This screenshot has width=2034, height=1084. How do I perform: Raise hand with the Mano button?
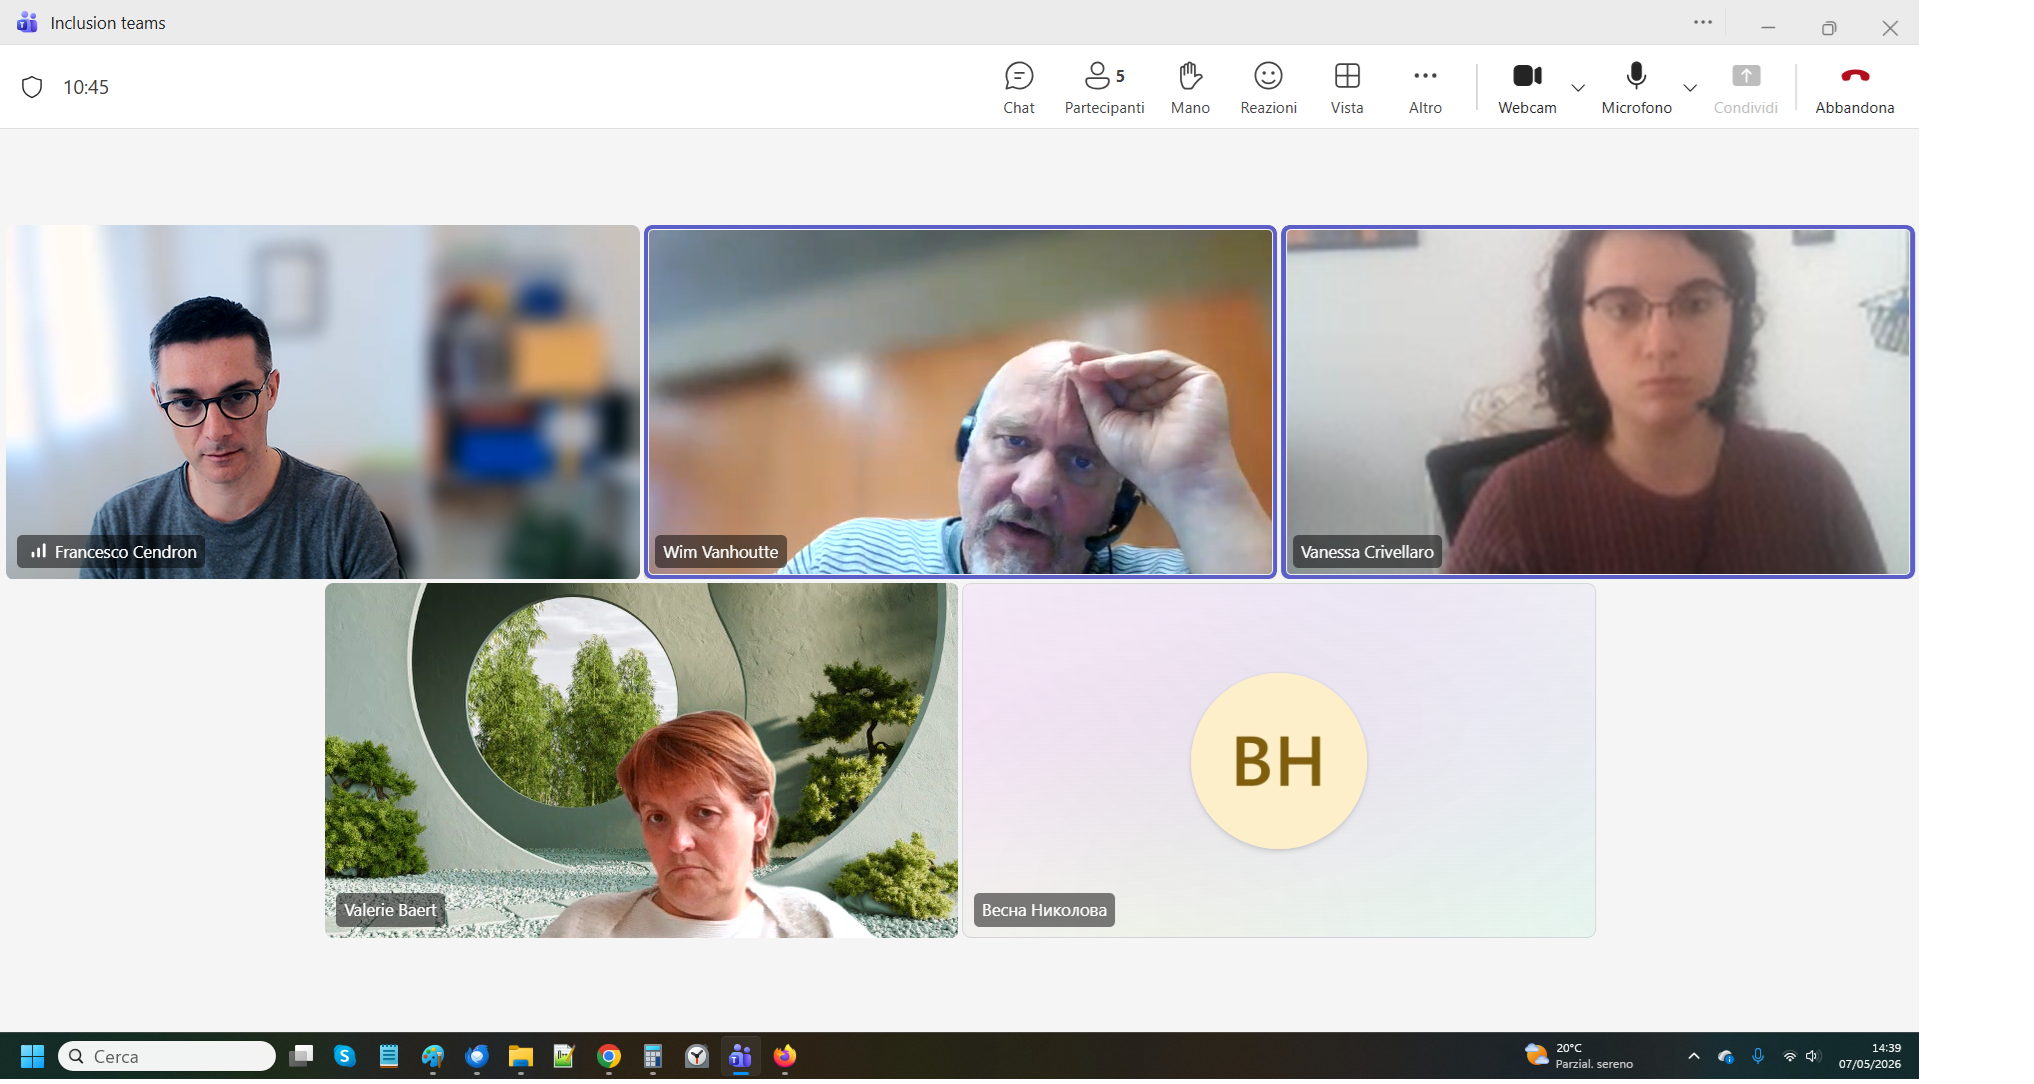tap(1190, 88)
